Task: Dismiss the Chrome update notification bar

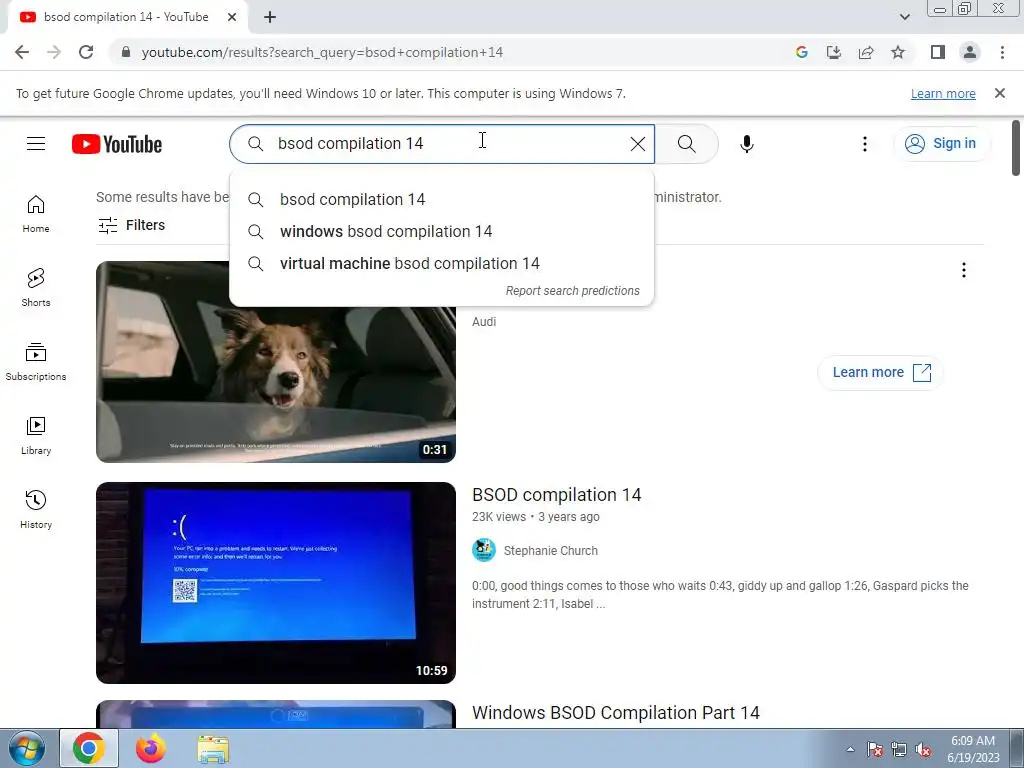Action: click(x=1000, y=93)
